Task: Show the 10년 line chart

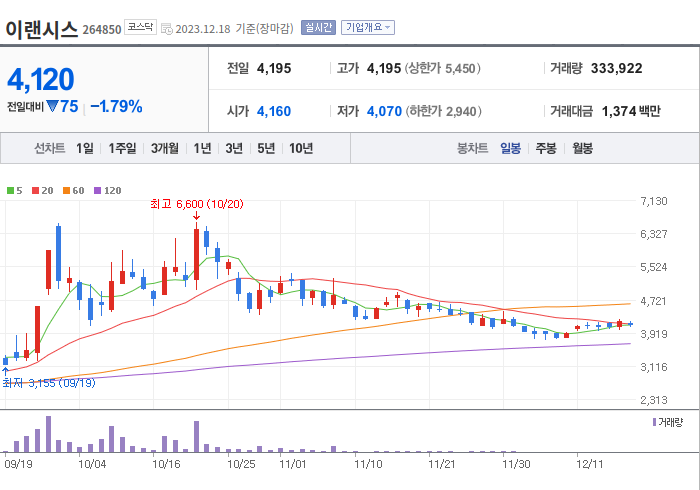Action: pyautogui.click(x=301, y=148)
